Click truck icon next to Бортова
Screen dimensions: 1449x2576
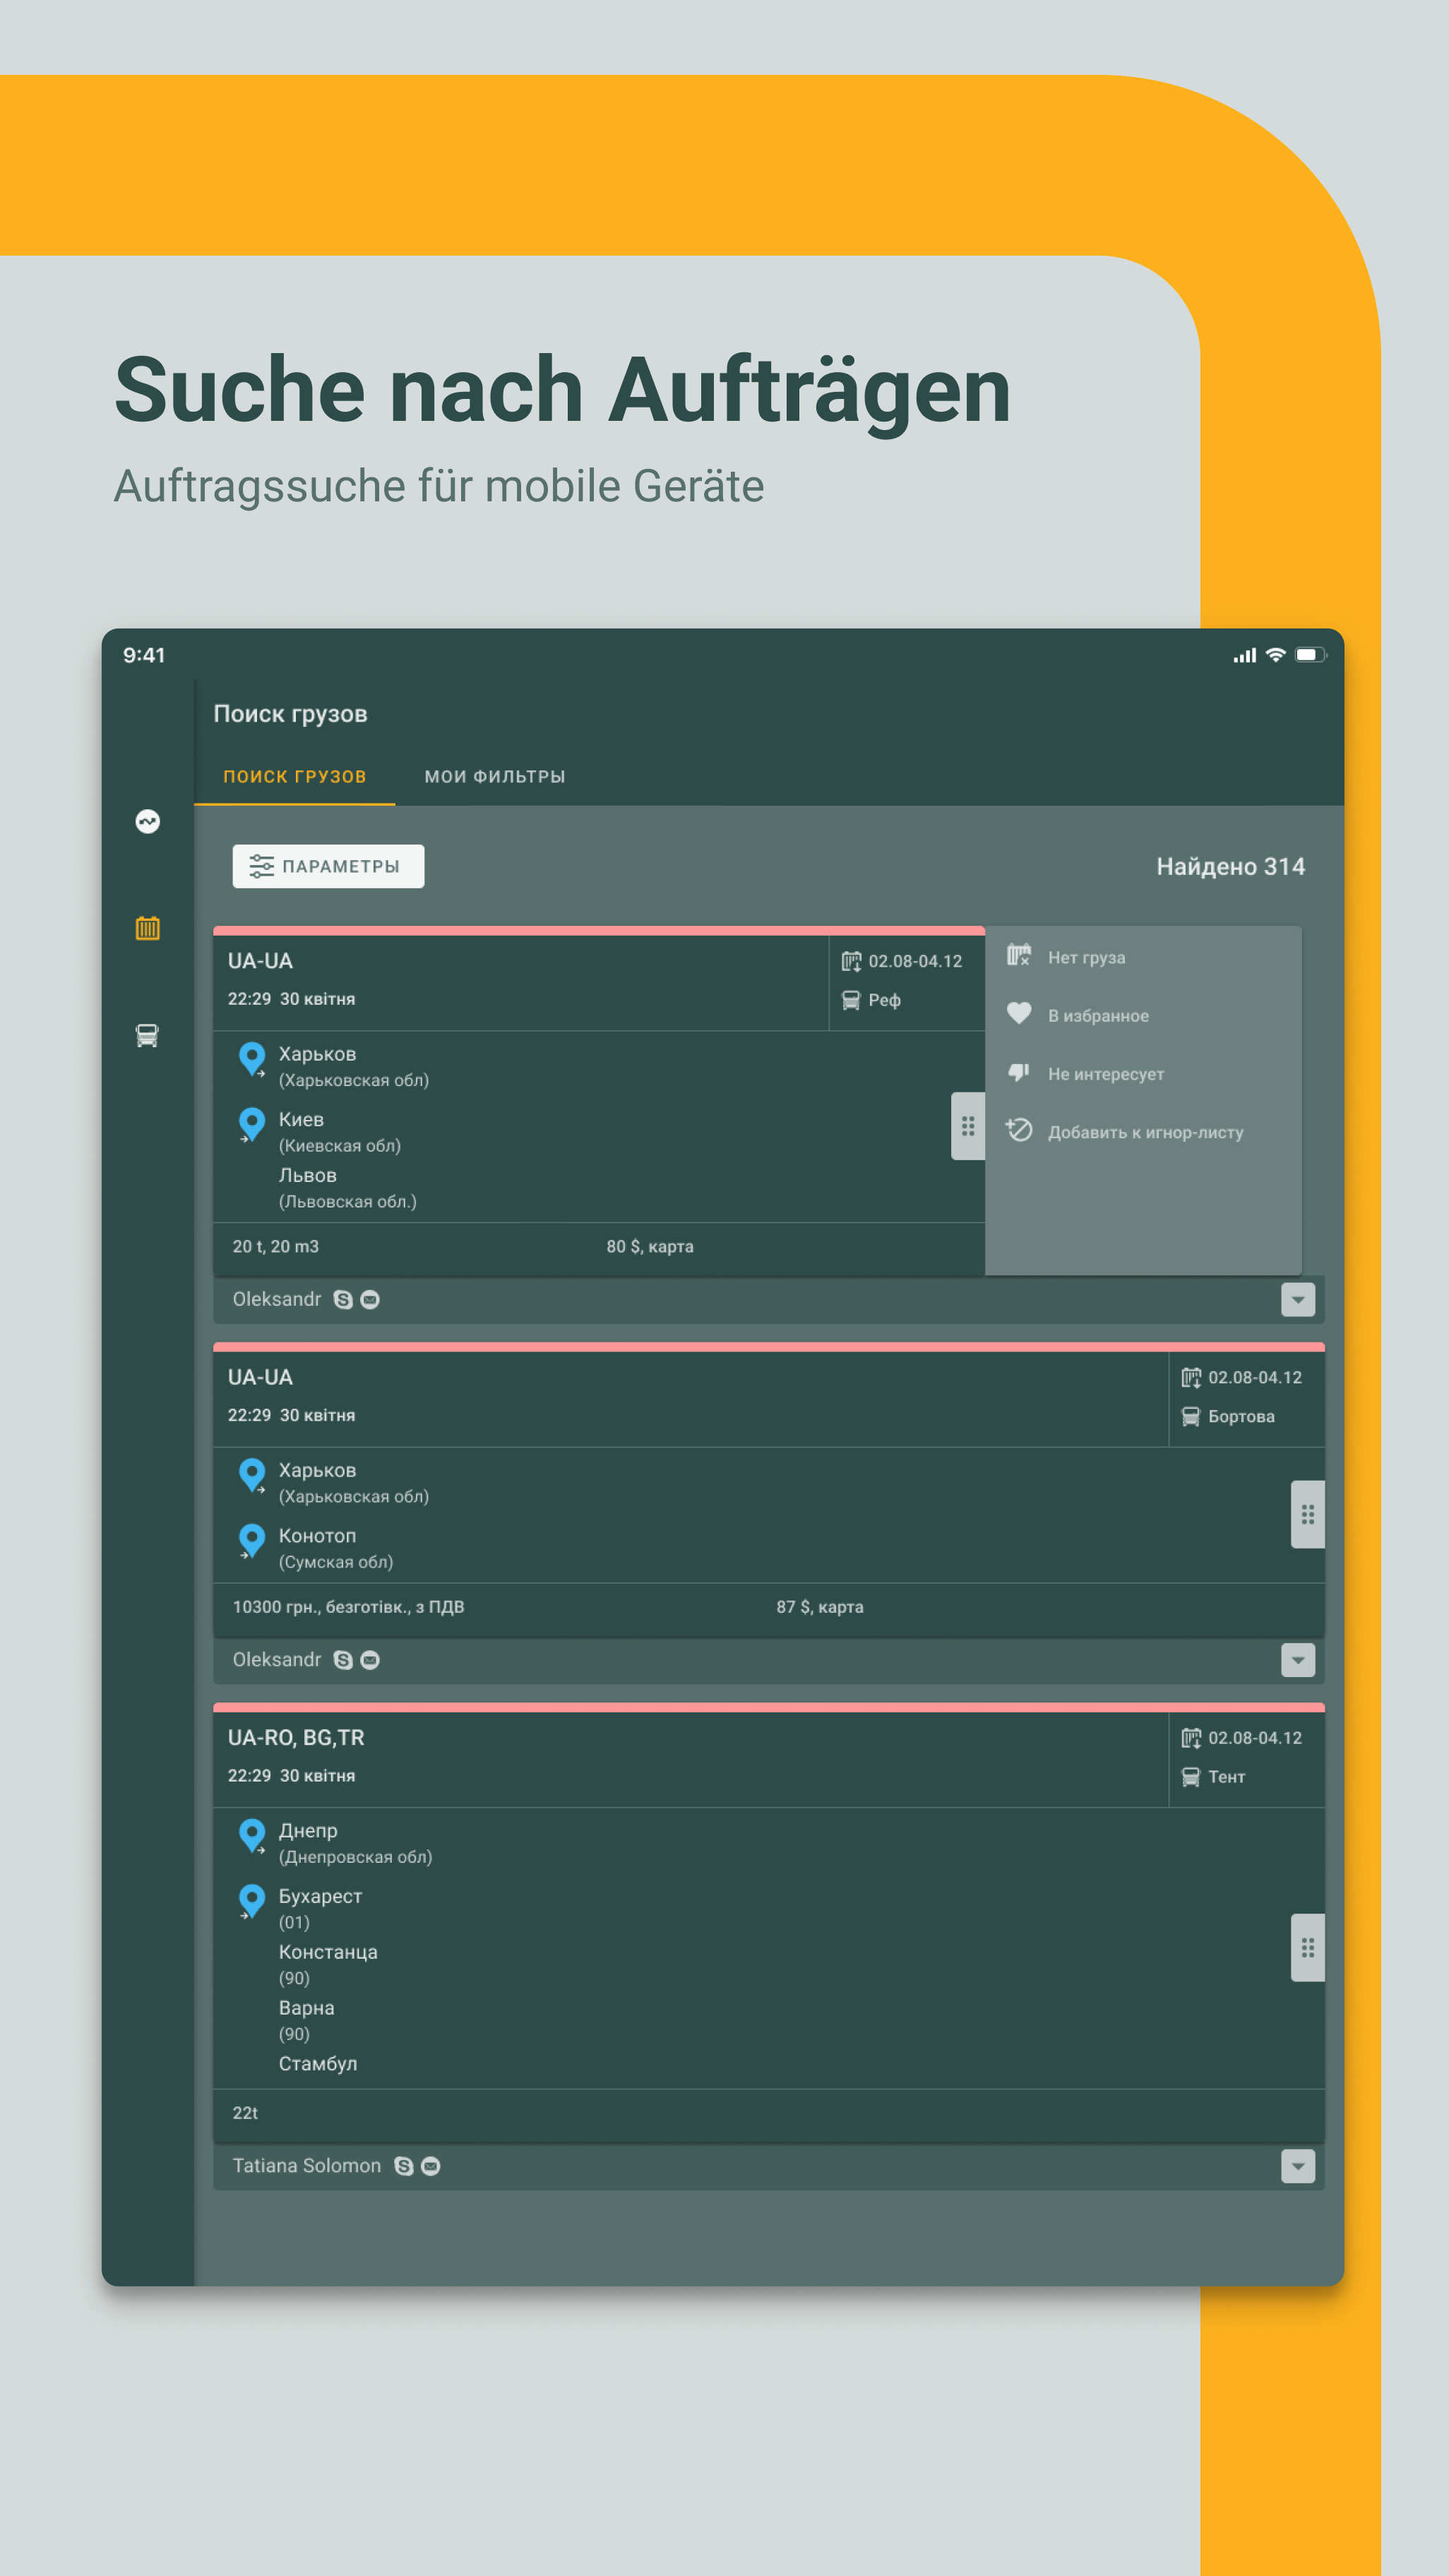[x=1191, y=1416]
